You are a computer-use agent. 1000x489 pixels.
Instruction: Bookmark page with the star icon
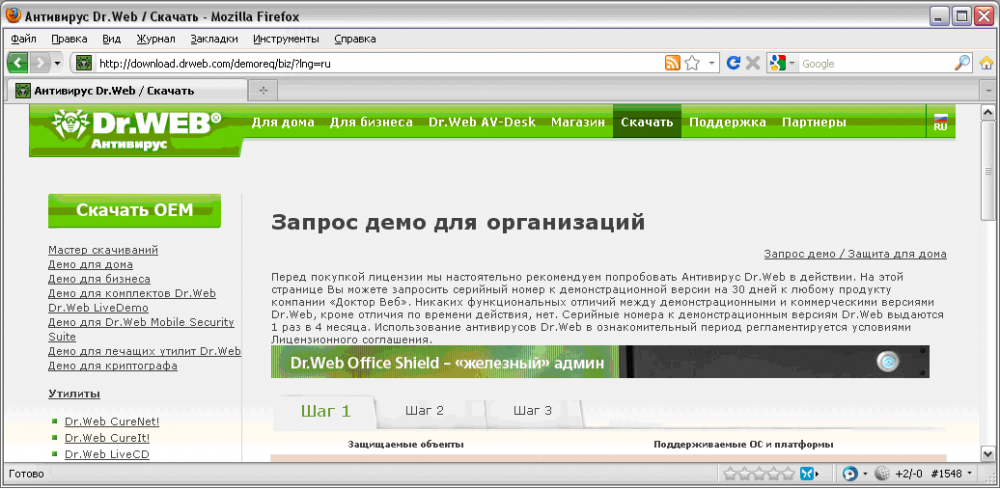(692, 63)
